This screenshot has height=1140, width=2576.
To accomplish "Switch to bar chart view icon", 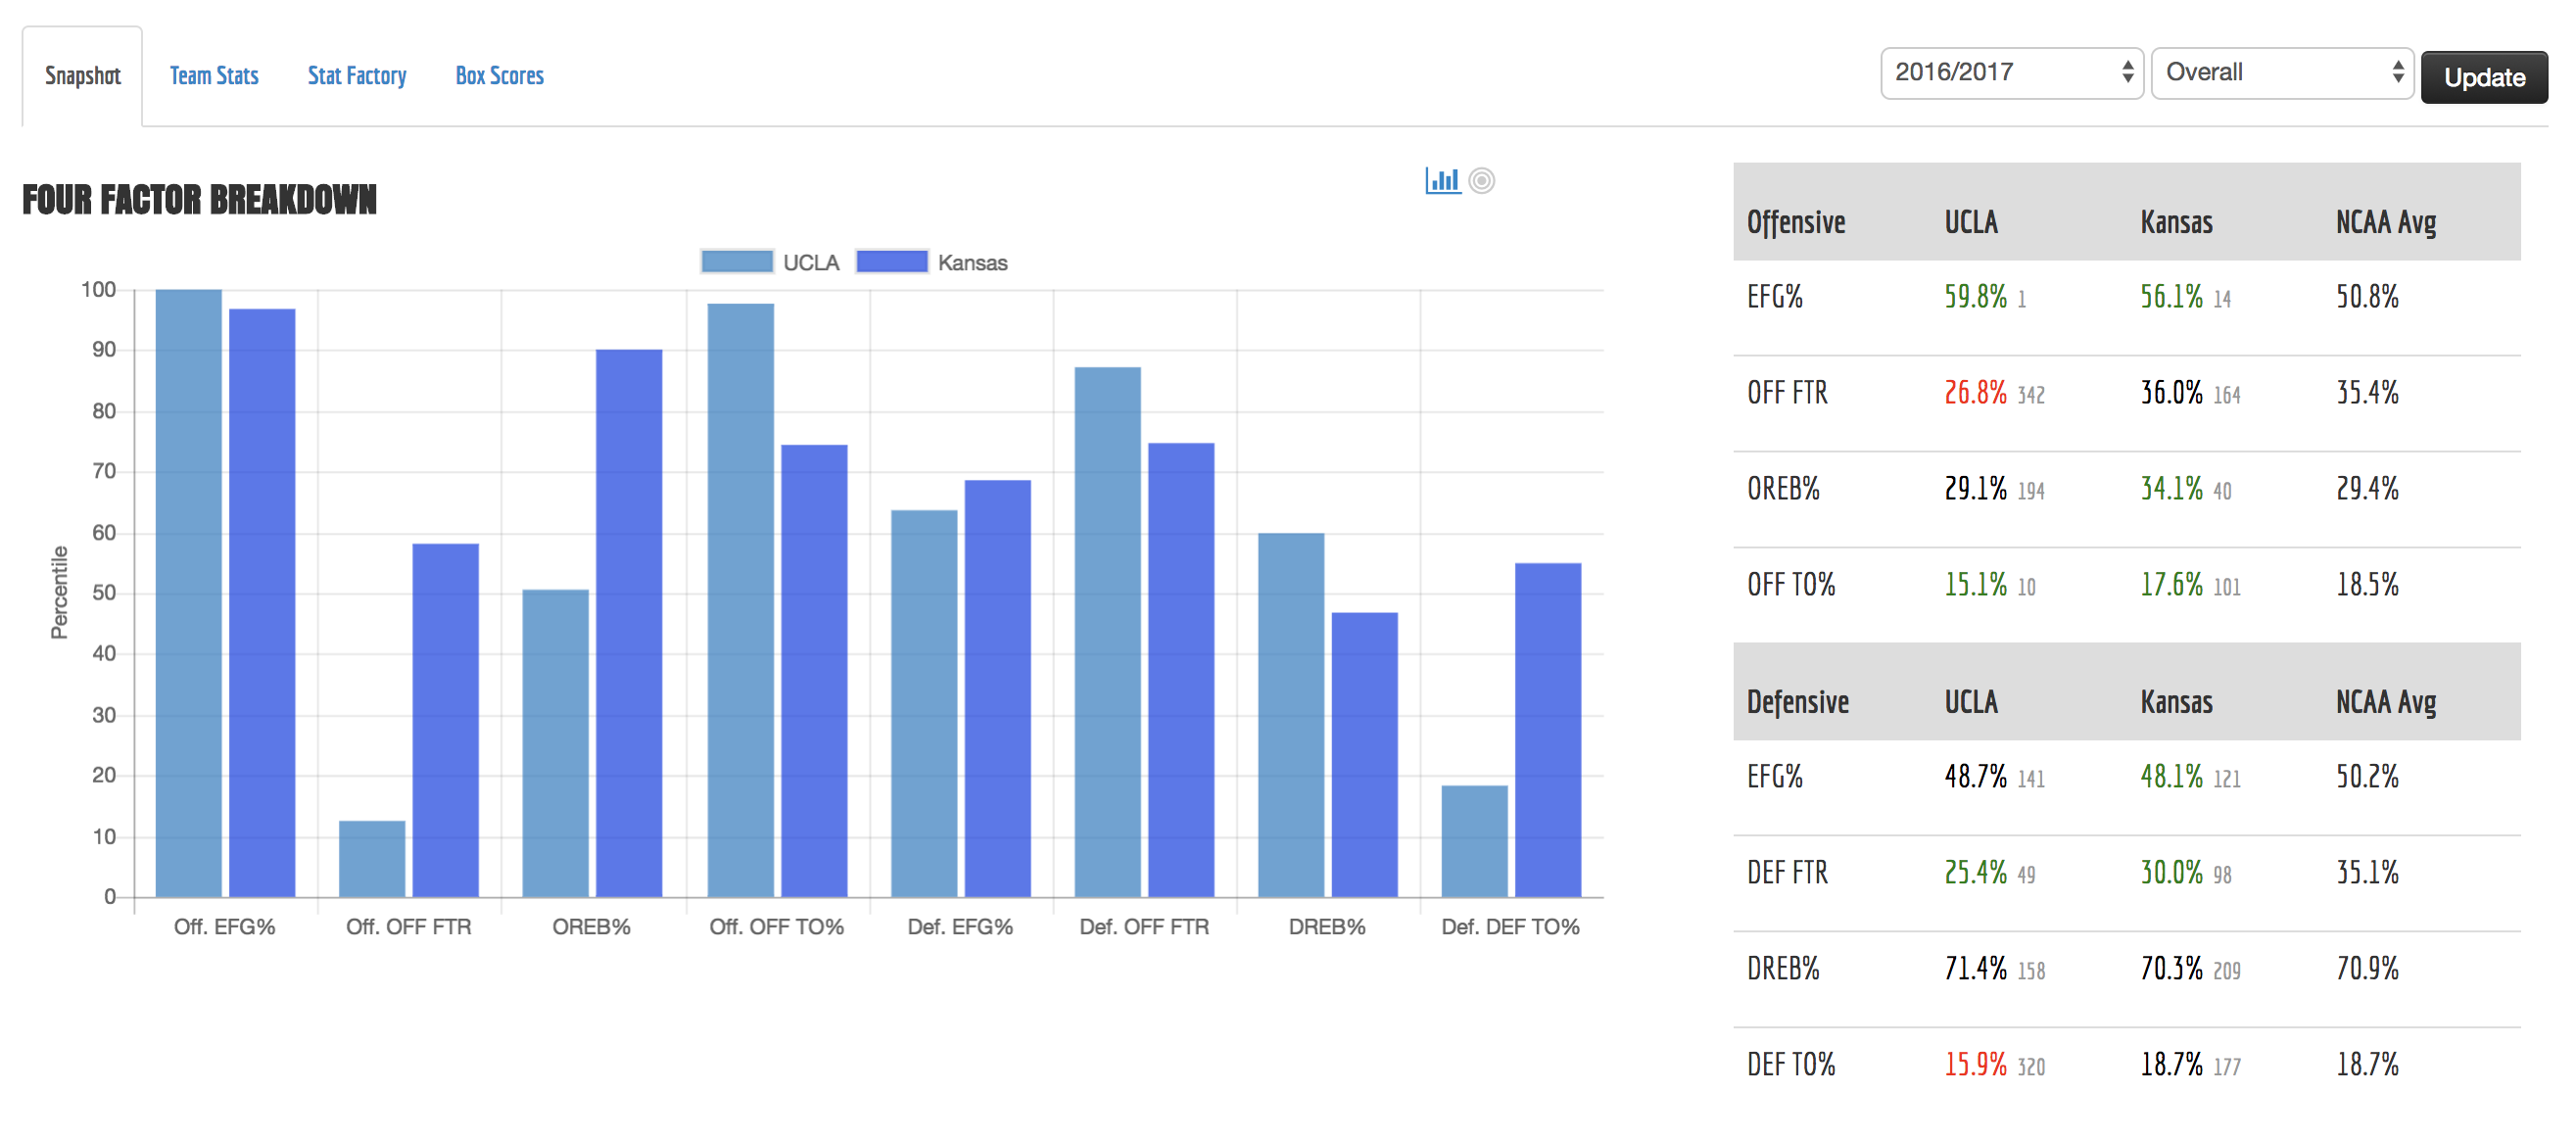I will [x=1442, y=180].
